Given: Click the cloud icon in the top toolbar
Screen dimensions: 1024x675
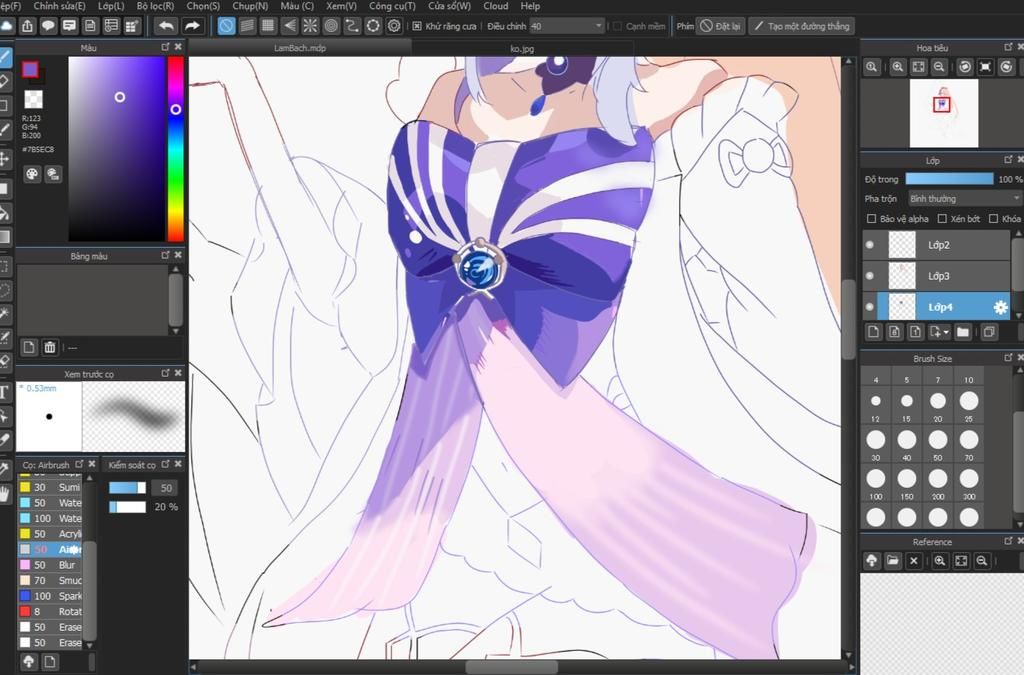Looking at the screenshot, I should point(7,26).
